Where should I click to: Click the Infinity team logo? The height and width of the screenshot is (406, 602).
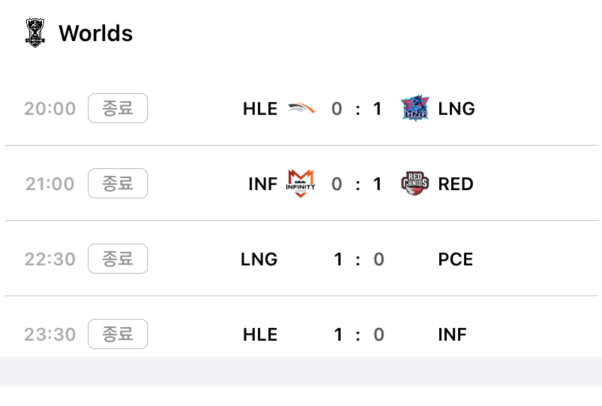[301, 184]
